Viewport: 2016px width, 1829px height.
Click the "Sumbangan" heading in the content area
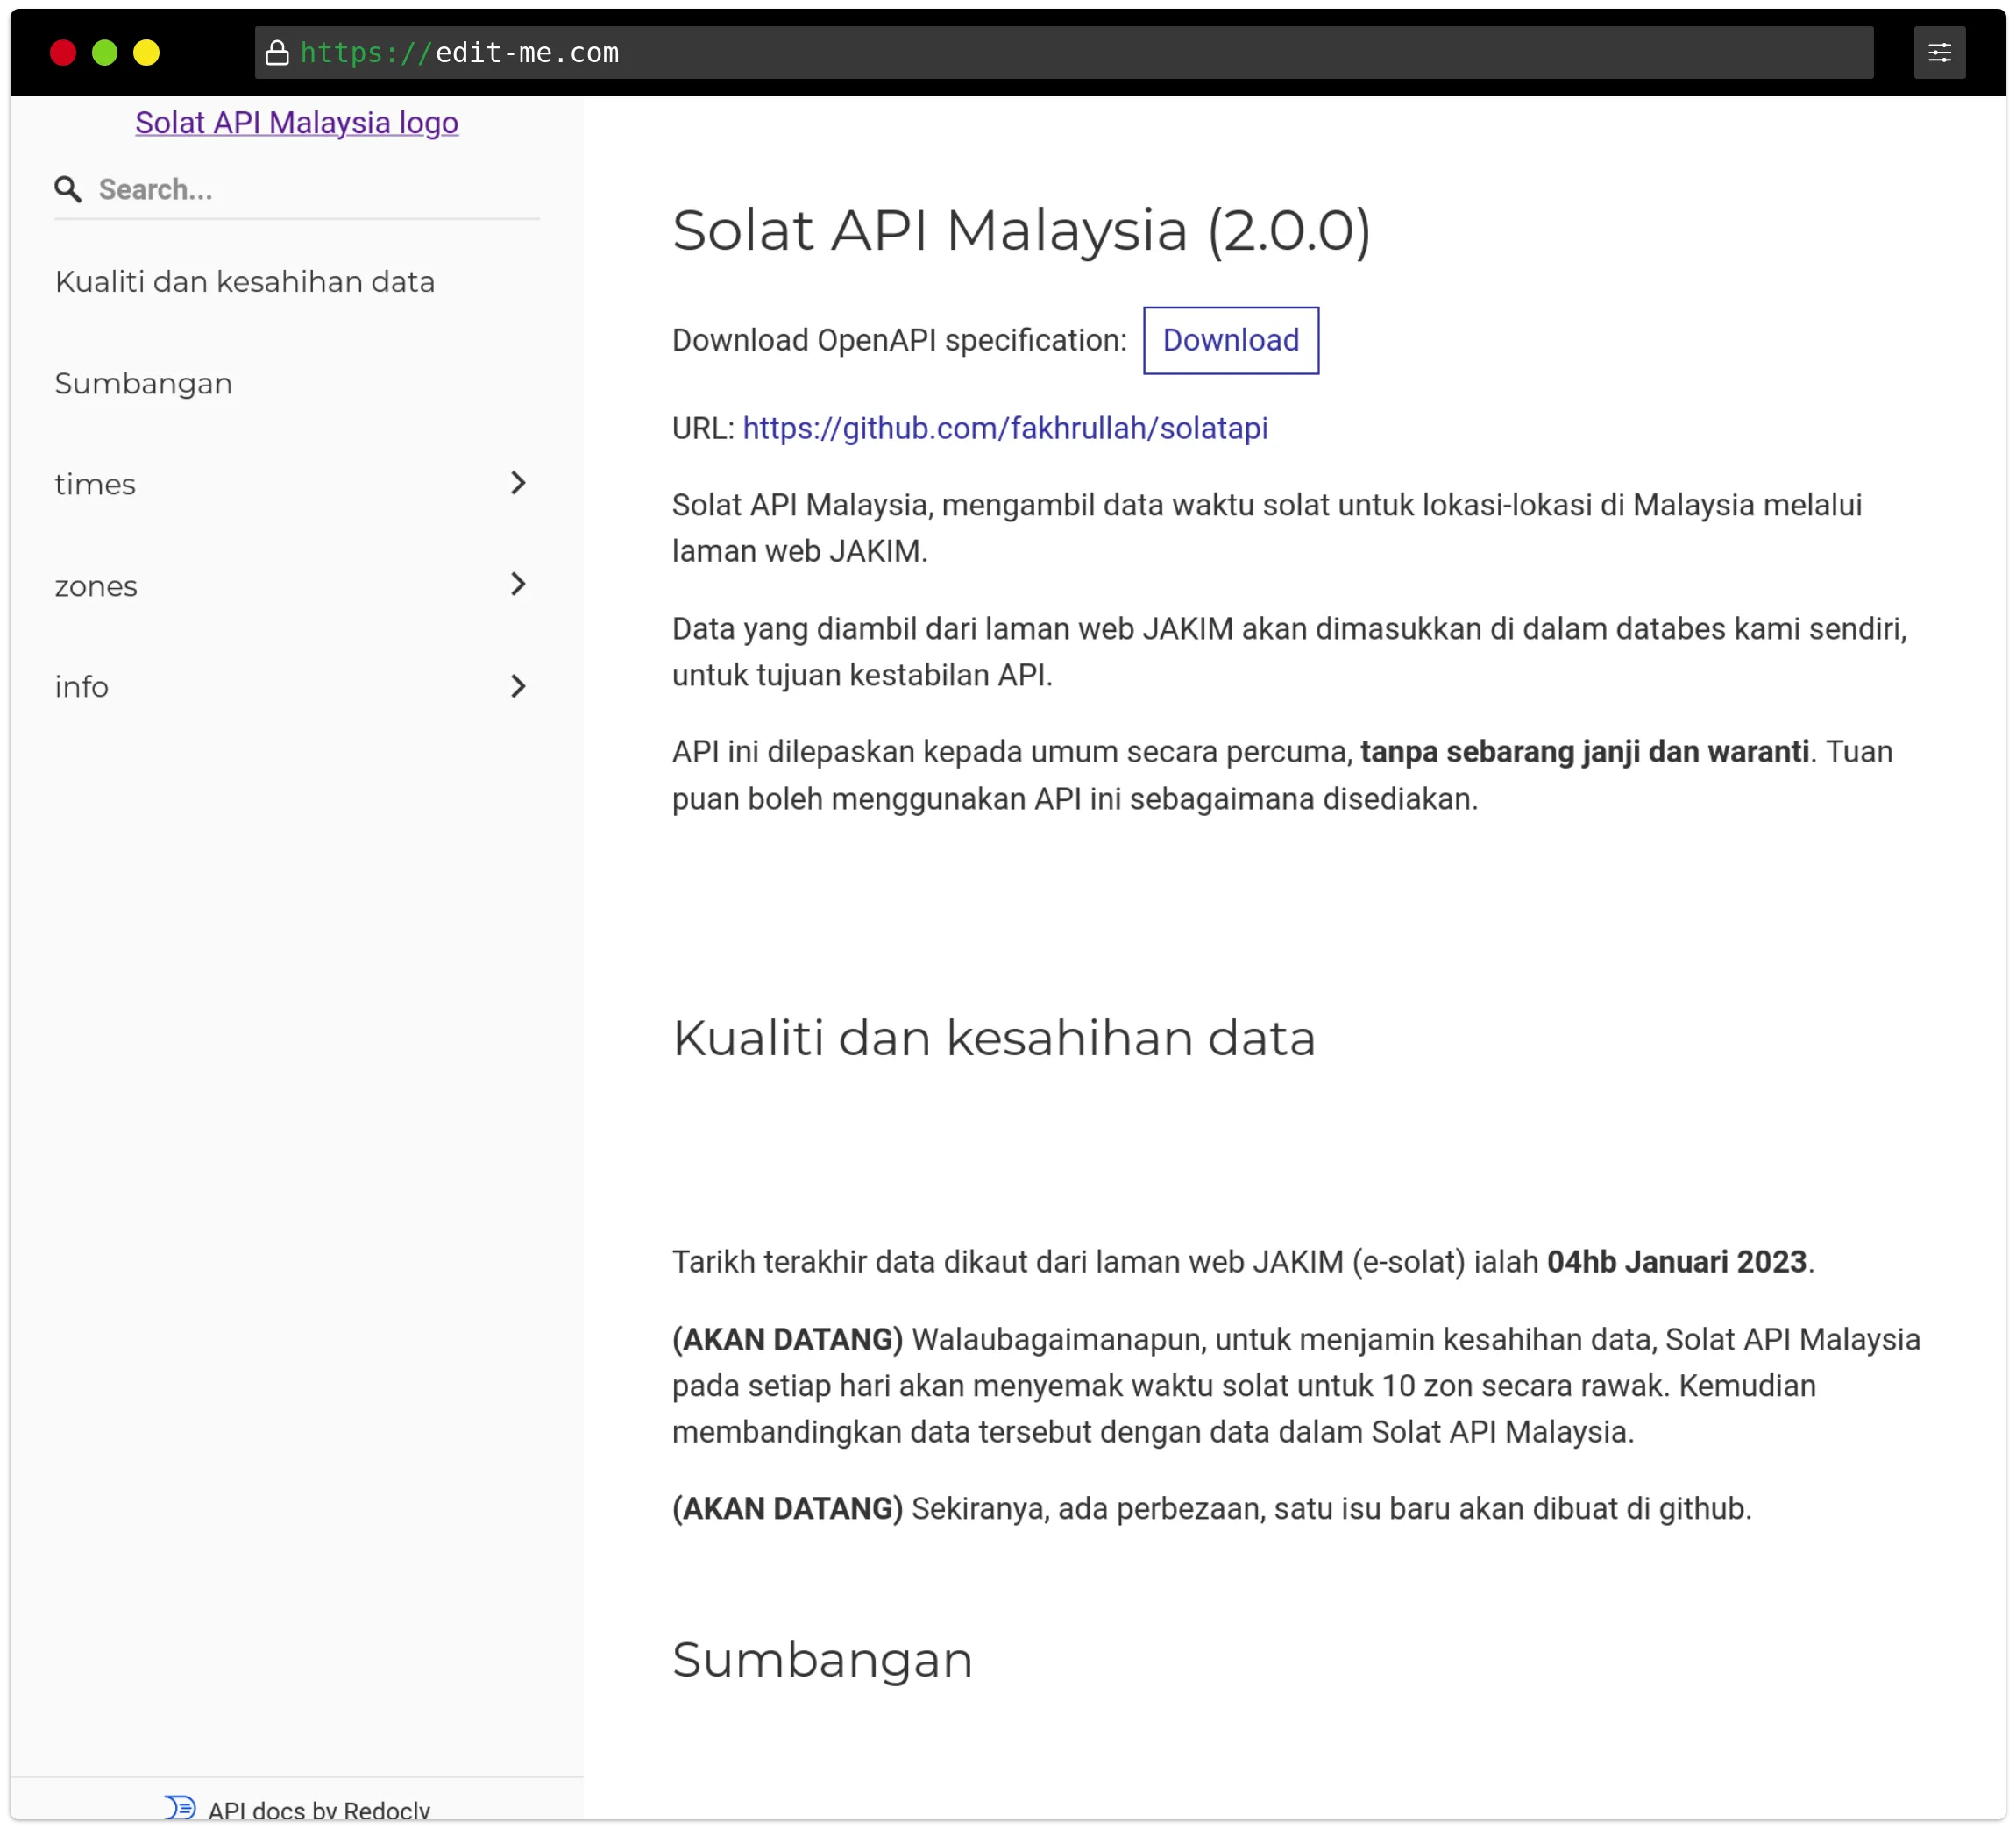pyautogui.click(x=822, y=1659)
